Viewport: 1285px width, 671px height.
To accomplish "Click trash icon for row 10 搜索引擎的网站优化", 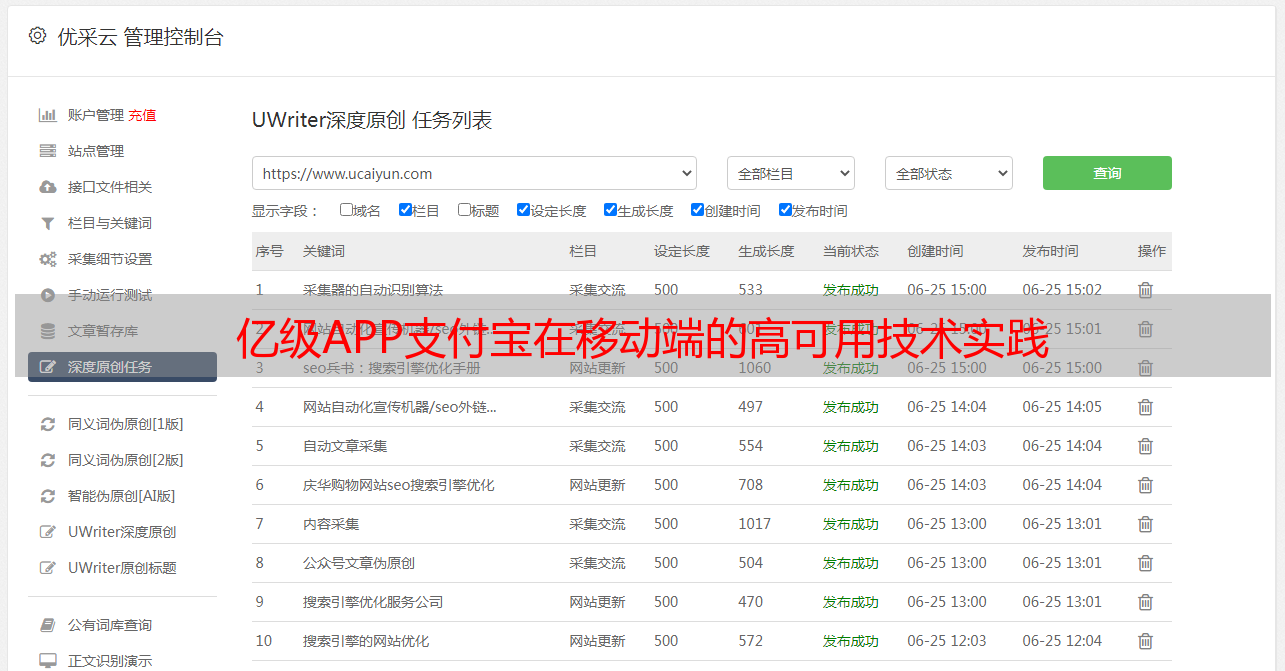I will 1145,641.
